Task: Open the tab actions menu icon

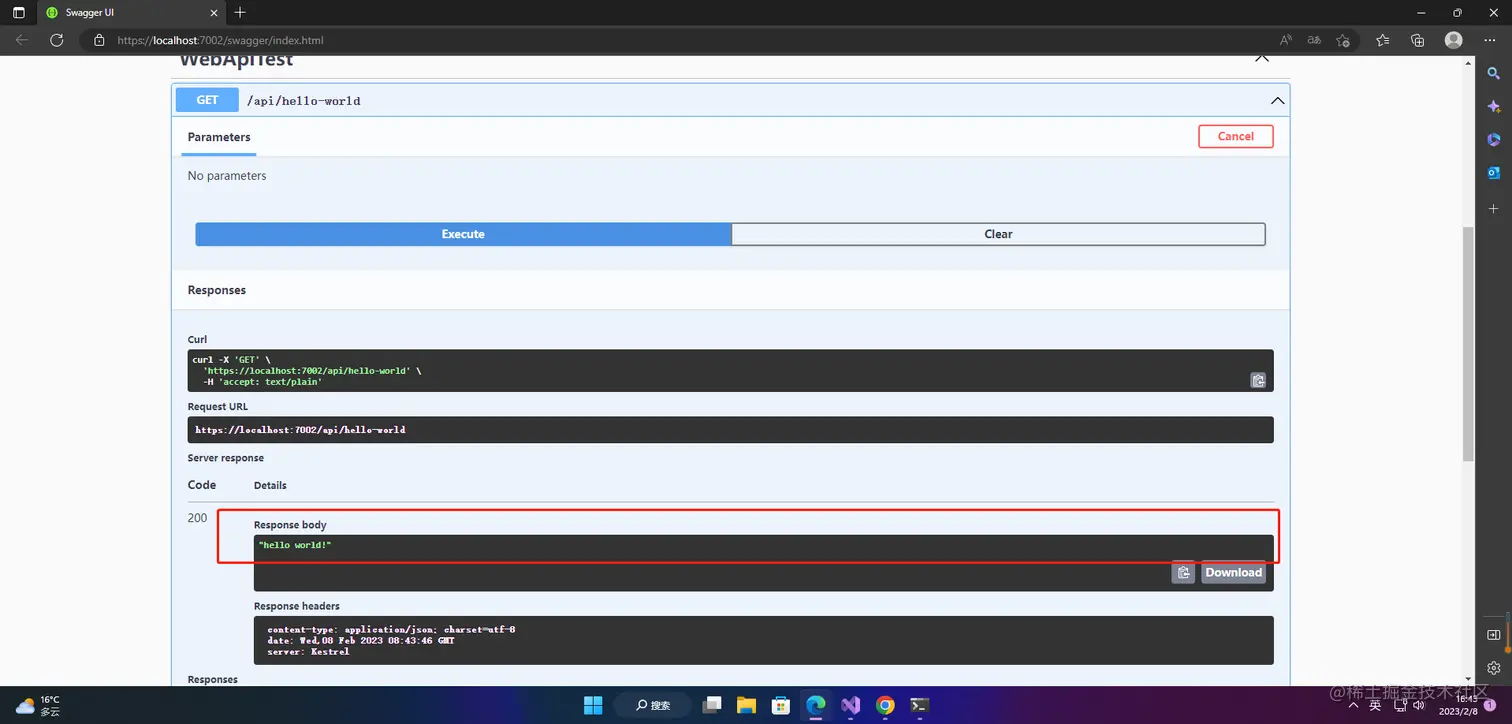Action: (x=19, y=13)
